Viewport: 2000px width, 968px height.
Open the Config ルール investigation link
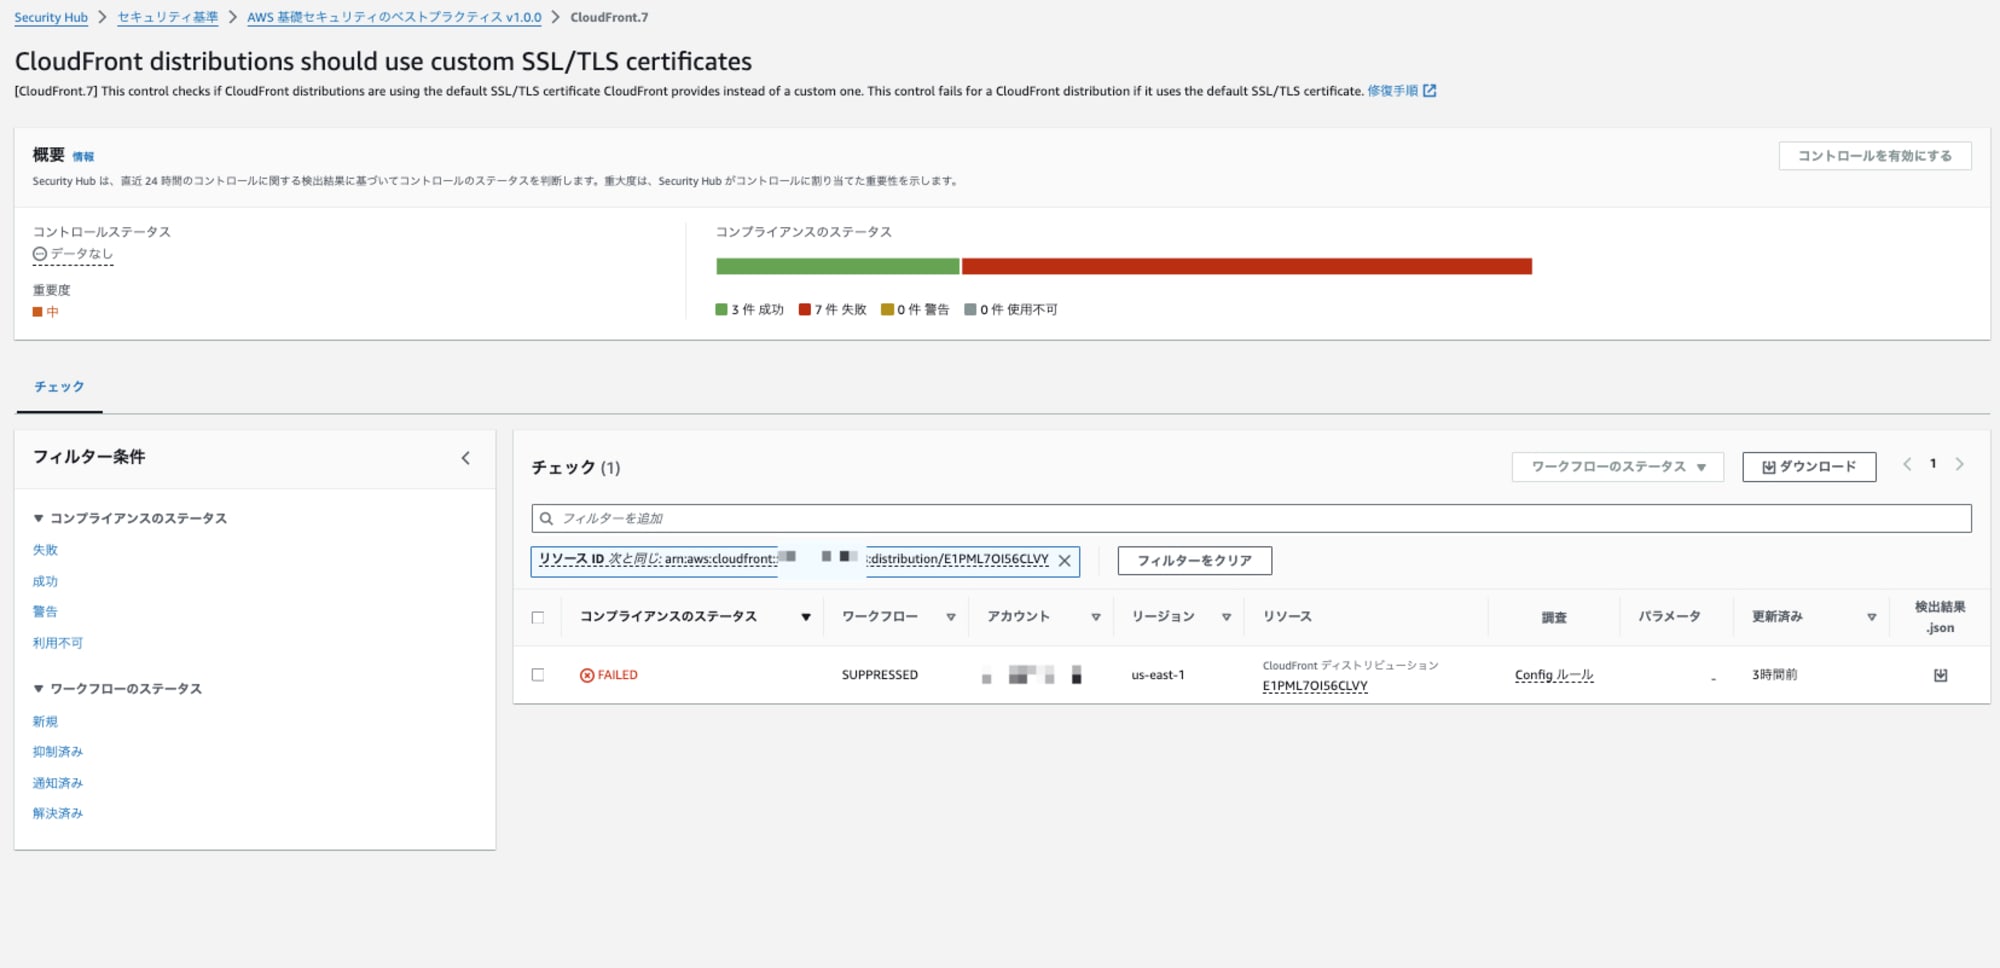1554,675
